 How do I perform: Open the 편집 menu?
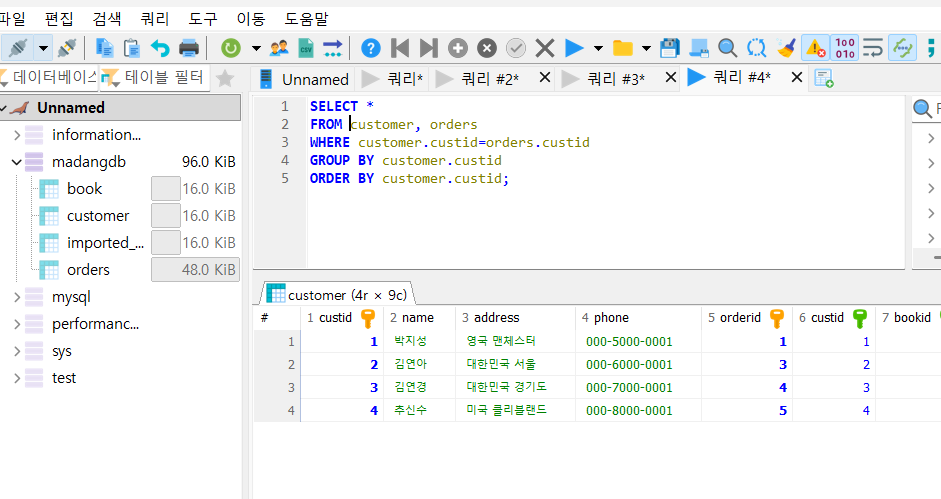(x=59, y=19)
